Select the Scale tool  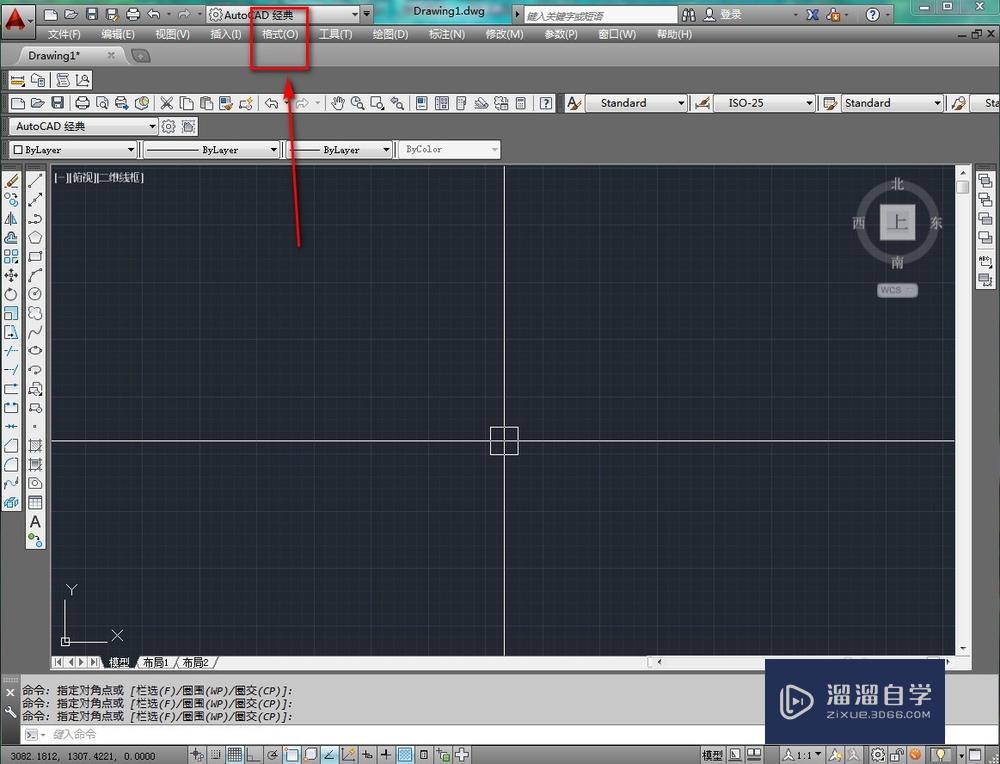tap(11, 313)
